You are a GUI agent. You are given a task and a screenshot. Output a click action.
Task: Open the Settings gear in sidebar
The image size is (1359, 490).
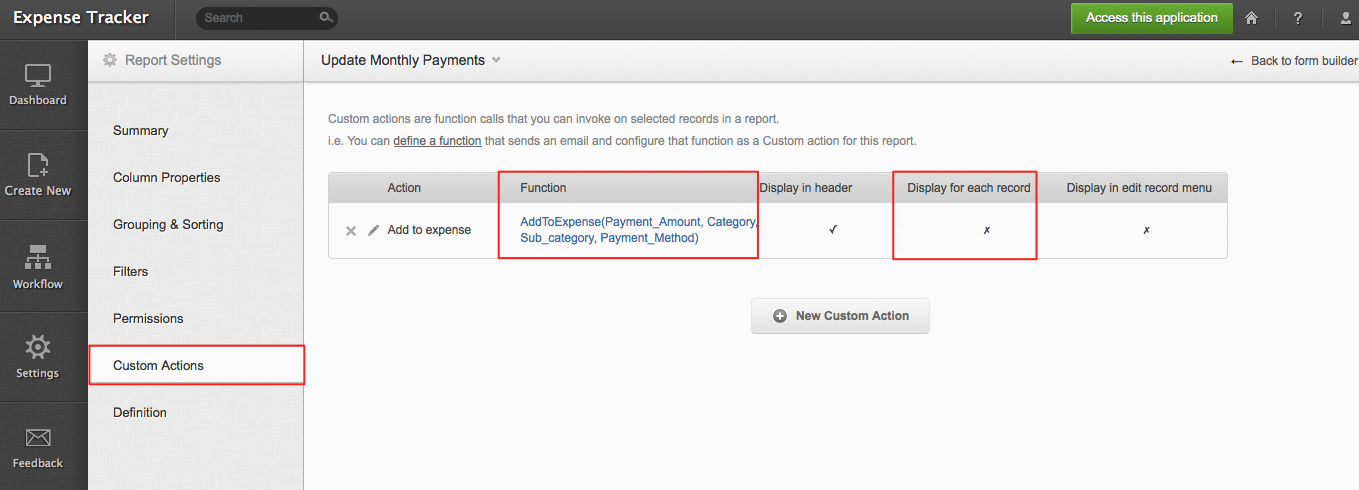(x=38, y=347)
